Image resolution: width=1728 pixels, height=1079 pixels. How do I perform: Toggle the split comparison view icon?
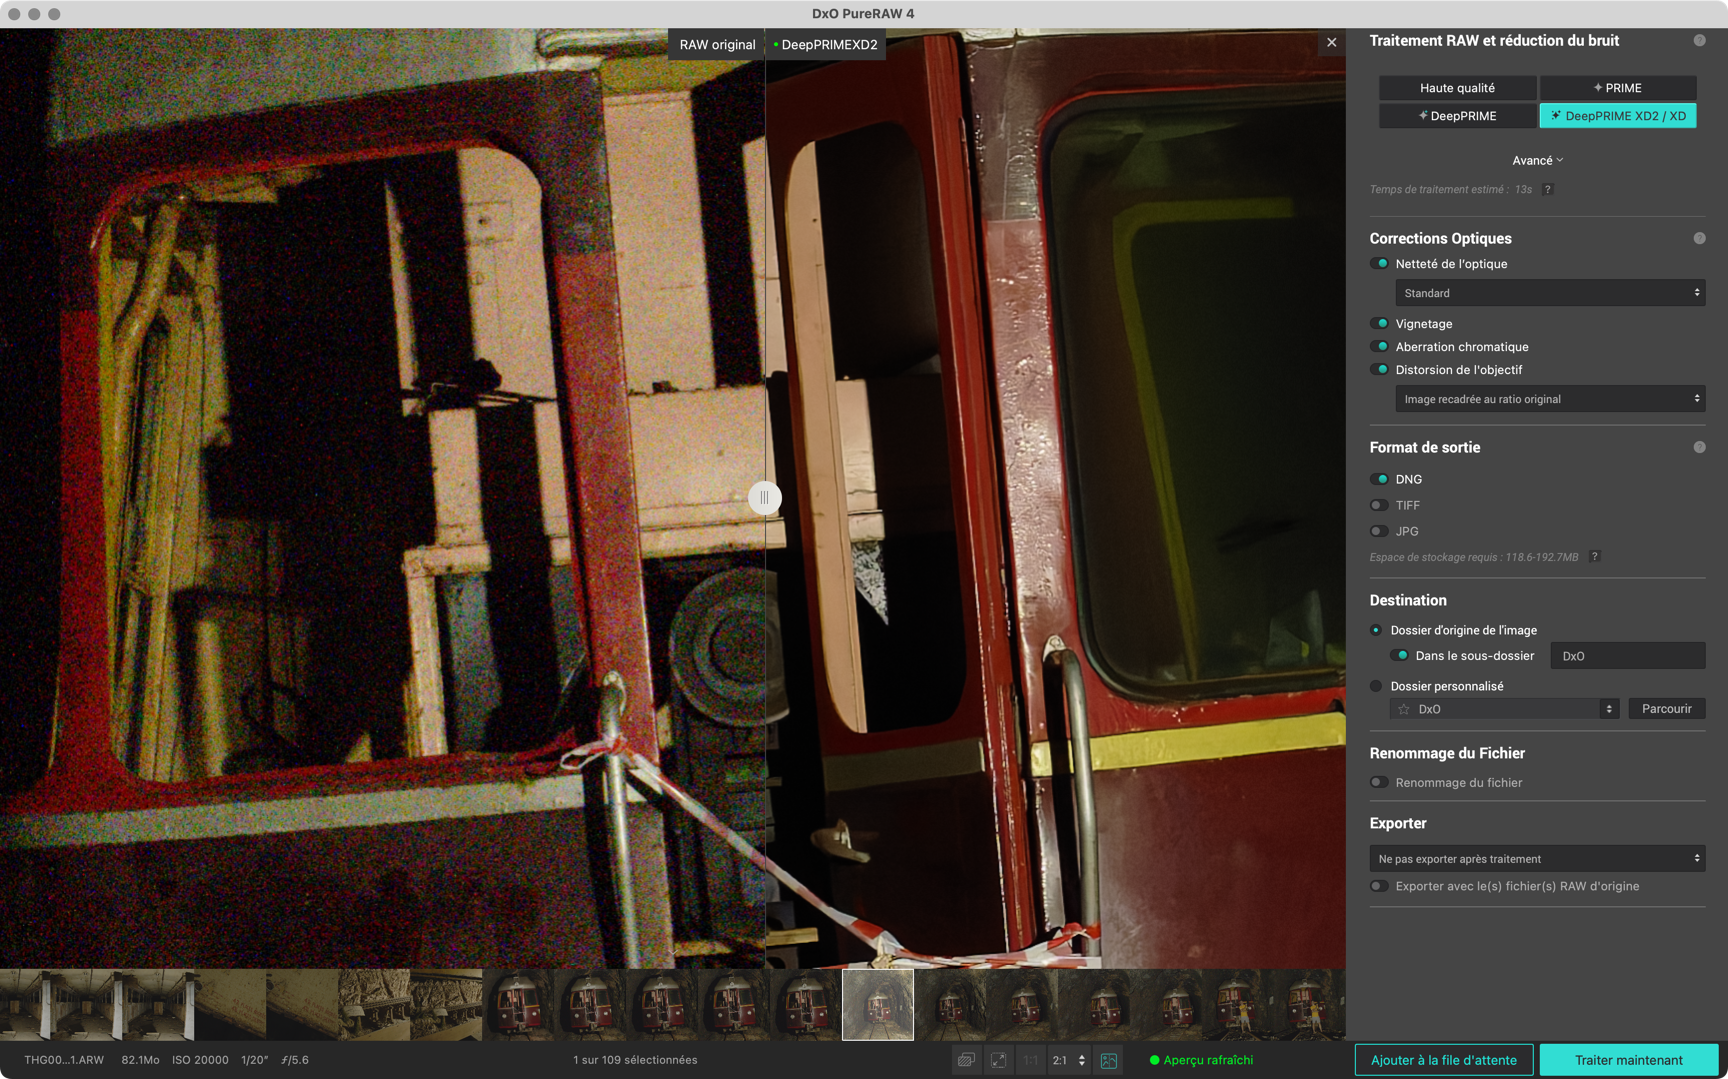pos(1109,1060)
